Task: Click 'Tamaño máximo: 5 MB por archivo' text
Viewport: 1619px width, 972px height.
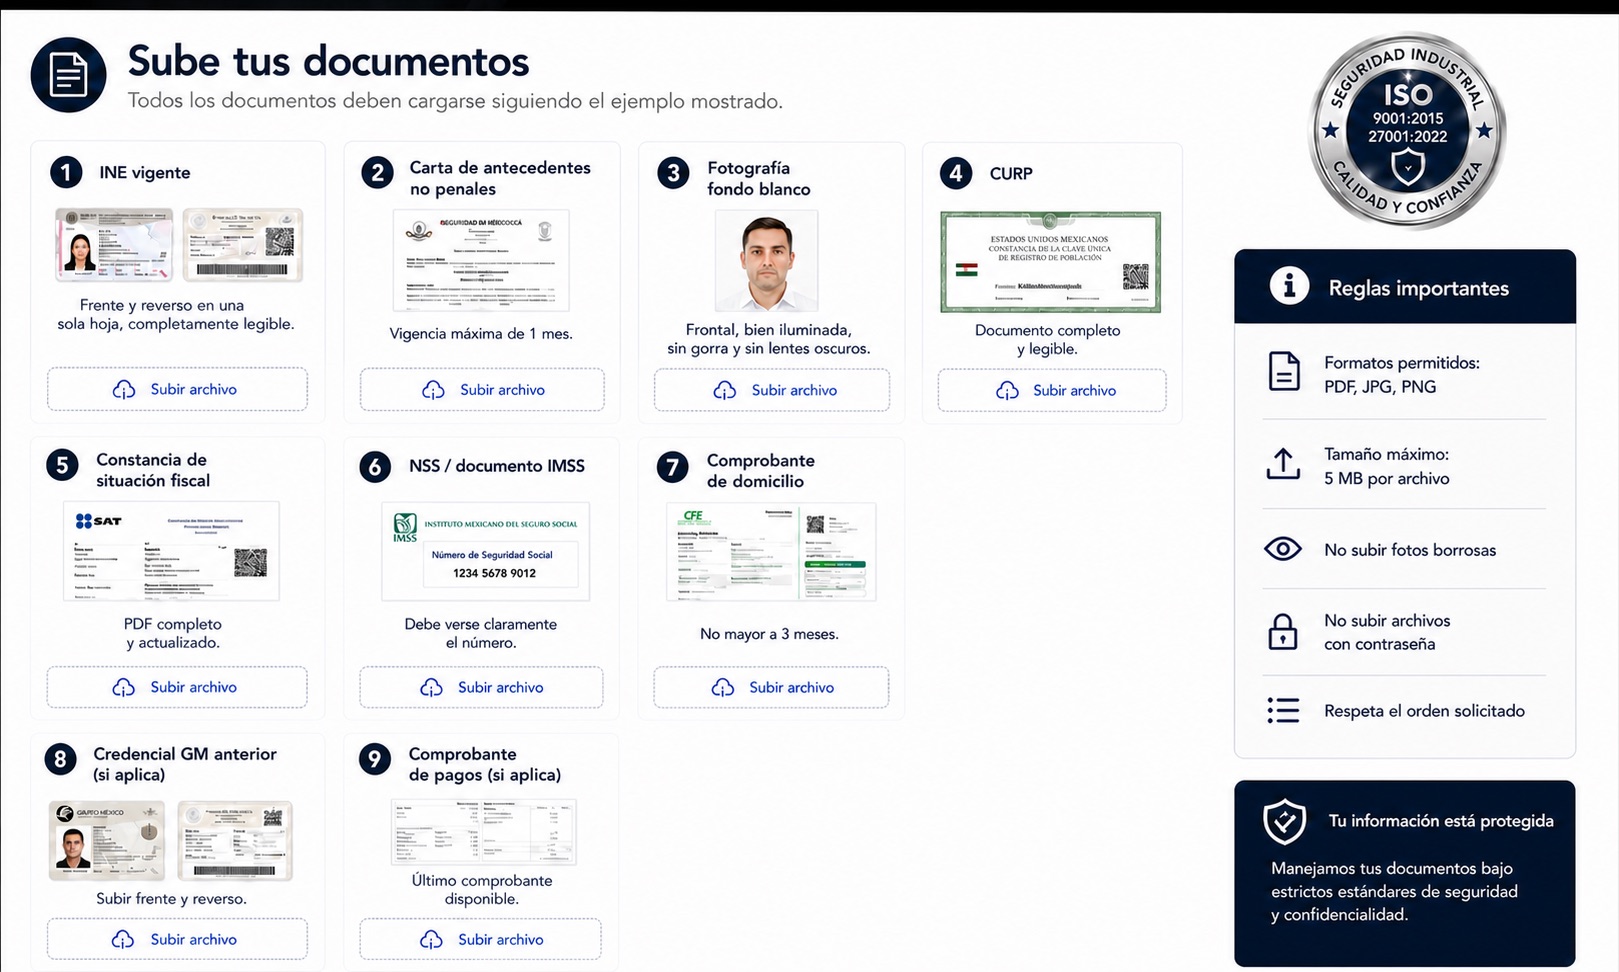Action: tap(1387, 466)
